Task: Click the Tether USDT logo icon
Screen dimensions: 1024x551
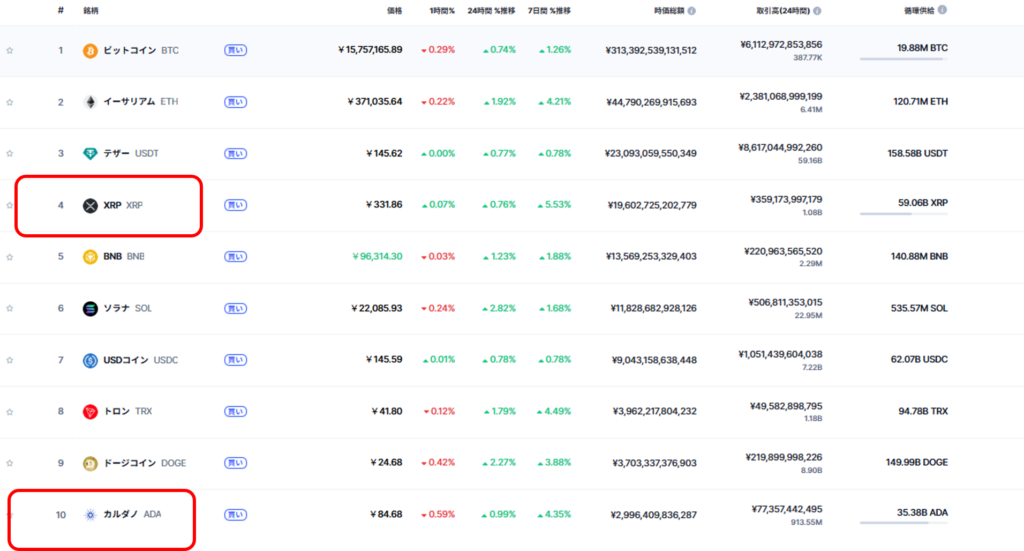Action: tap(90, 153)
